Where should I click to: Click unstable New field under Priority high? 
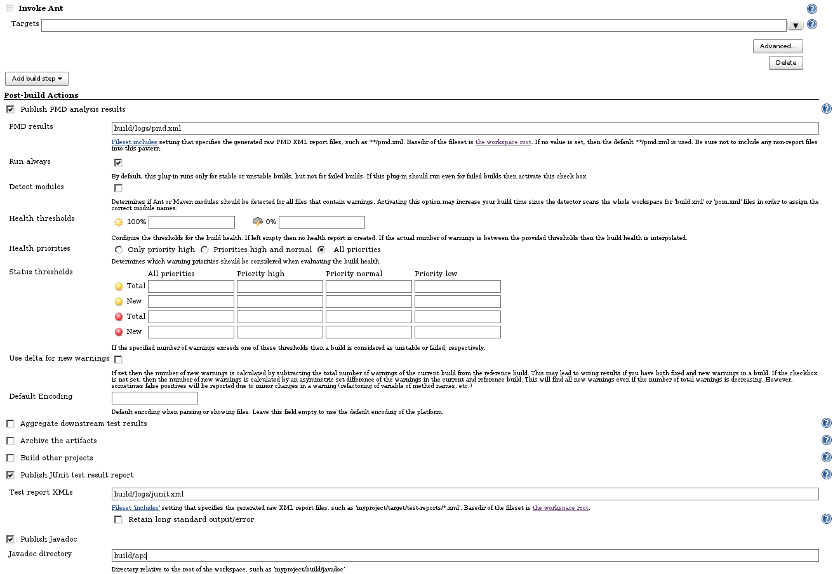point(280,301)
